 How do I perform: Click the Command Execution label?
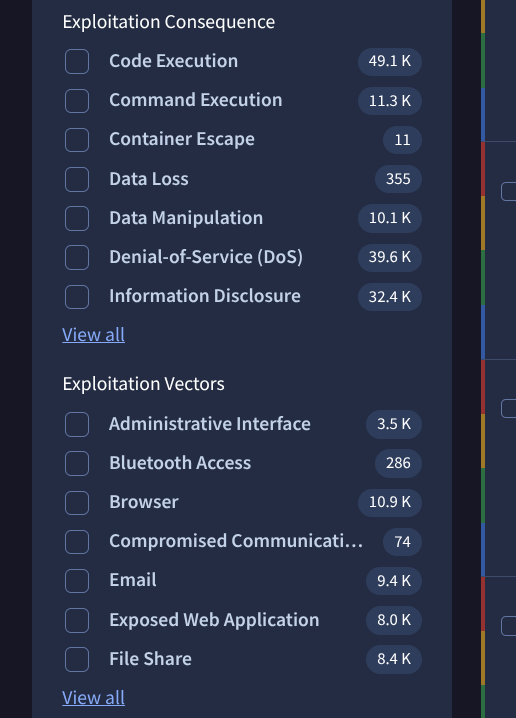[x=196, y=100]
